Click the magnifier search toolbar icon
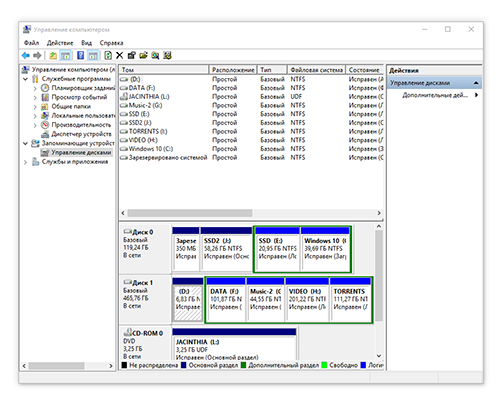 point(155,55)
